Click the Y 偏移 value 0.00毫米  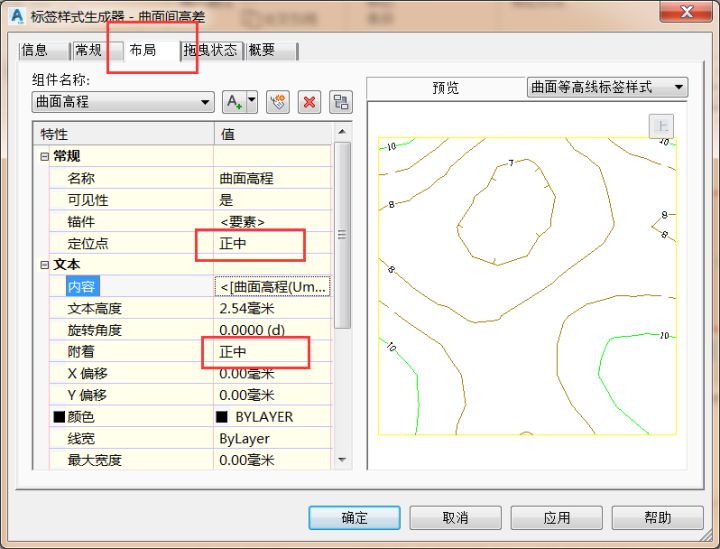point(272,395)
